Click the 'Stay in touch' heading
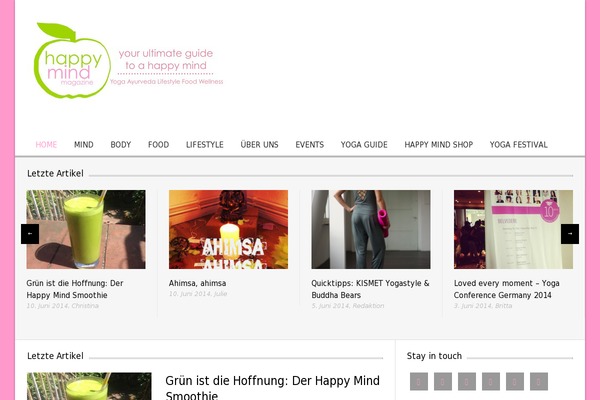Screen dimensions: 600x400 [434, 356]
